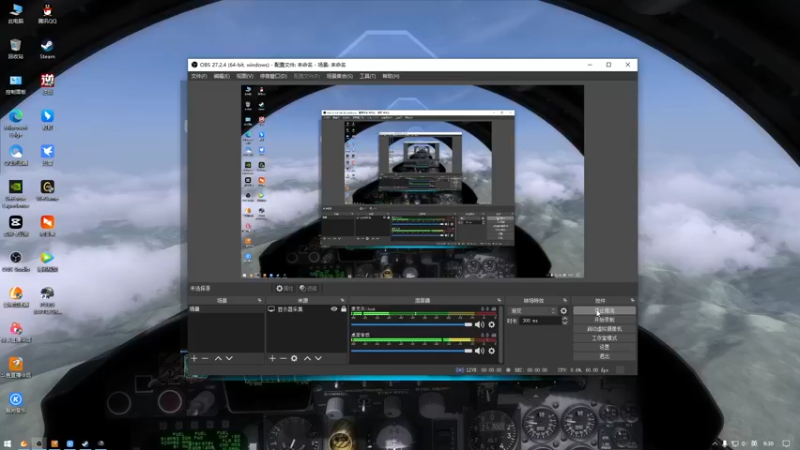Open Tencent QQ desktop icon
The width and height of the screenshot is (800, 450).
(47, 14)
